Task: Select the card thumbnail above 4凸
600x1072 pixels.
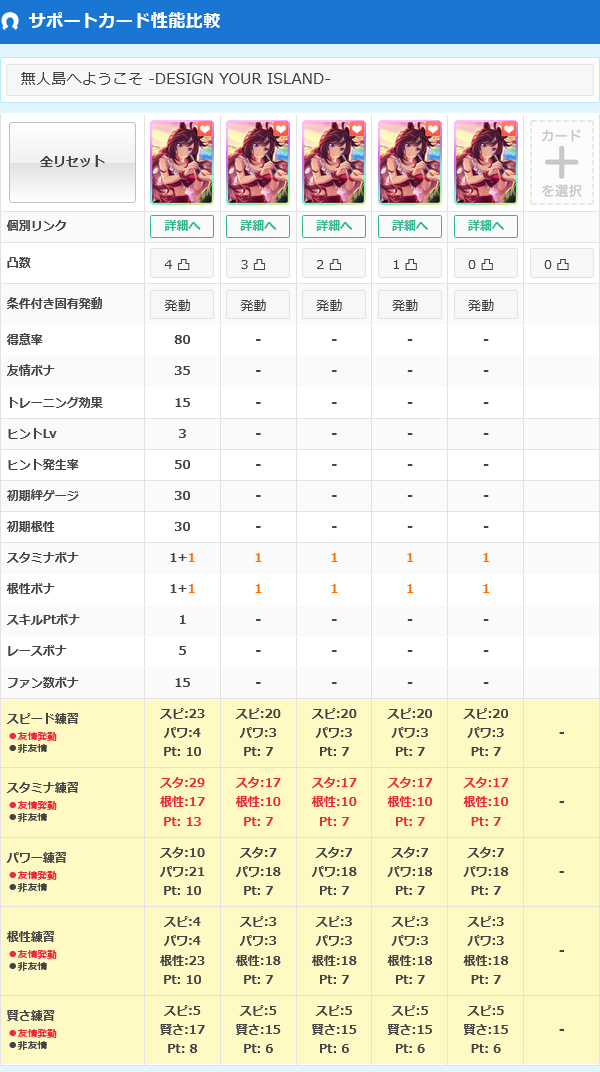Action: coord(182,163)
